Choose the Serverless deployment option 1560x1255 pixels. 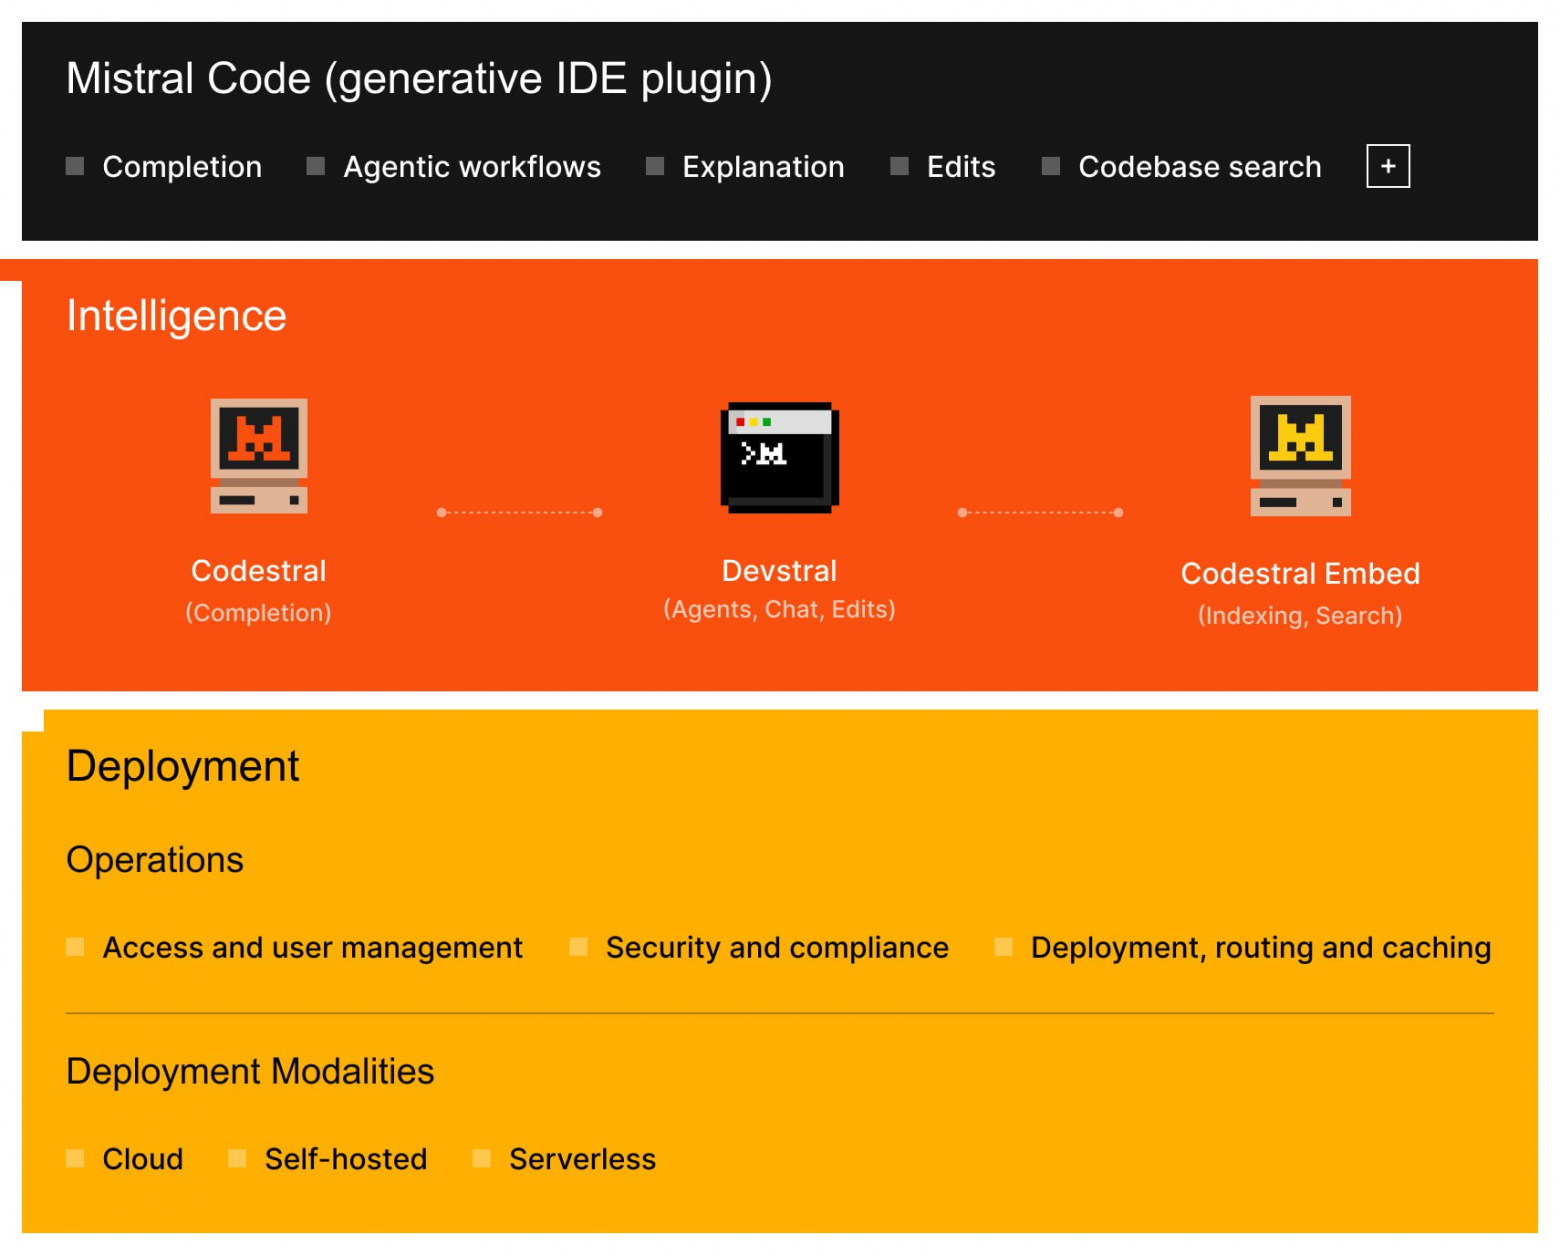(582, 1159)
